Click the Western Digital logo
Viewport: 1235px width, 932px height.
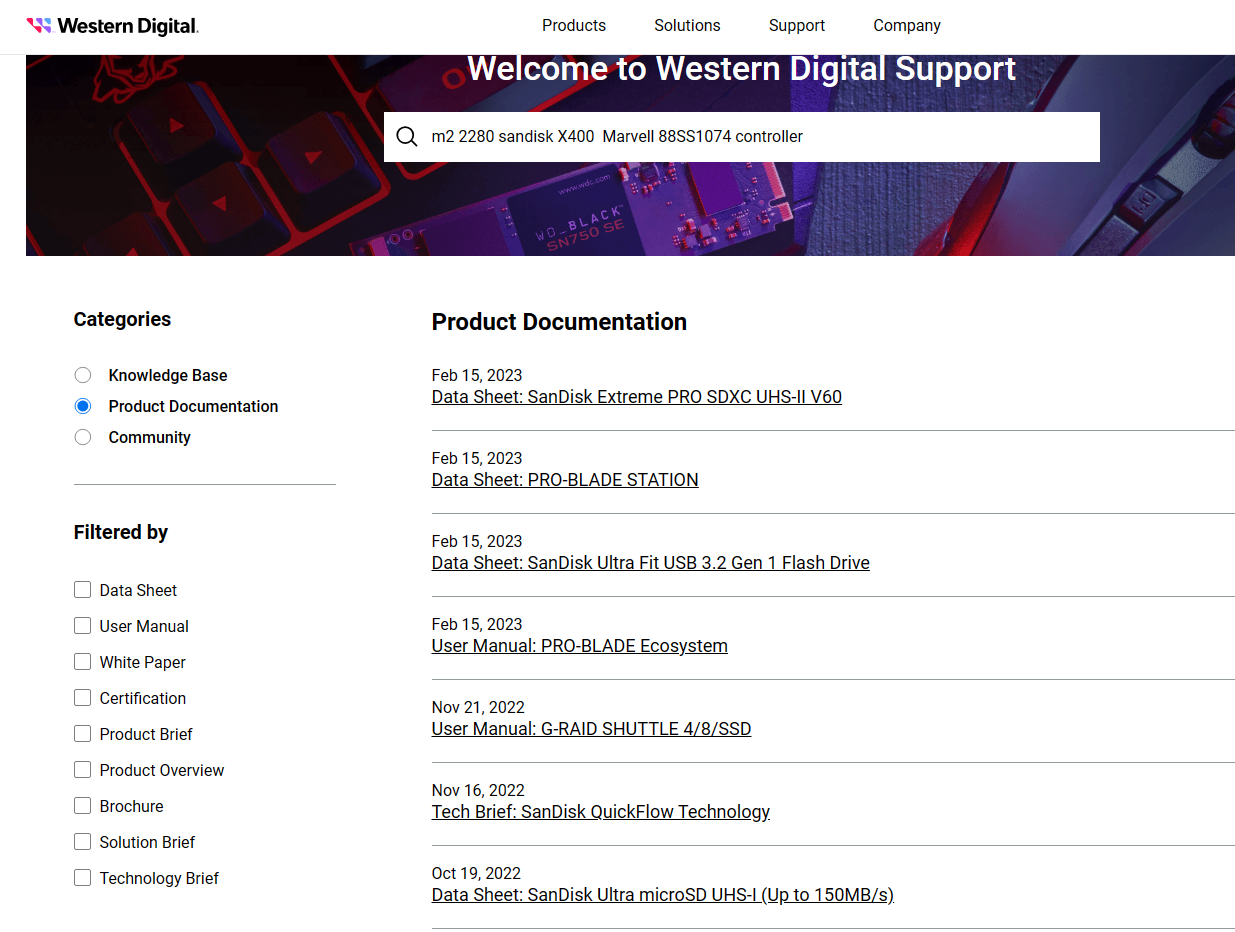pyautogui.click(x=112, y=26)
